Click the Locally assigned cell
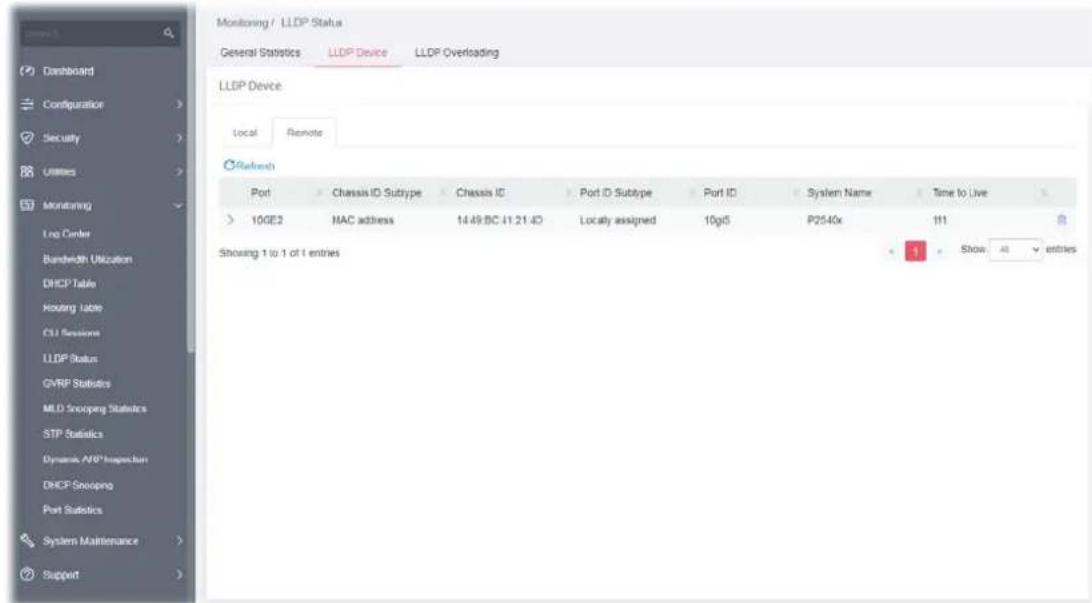 click(x=618, y=220)
